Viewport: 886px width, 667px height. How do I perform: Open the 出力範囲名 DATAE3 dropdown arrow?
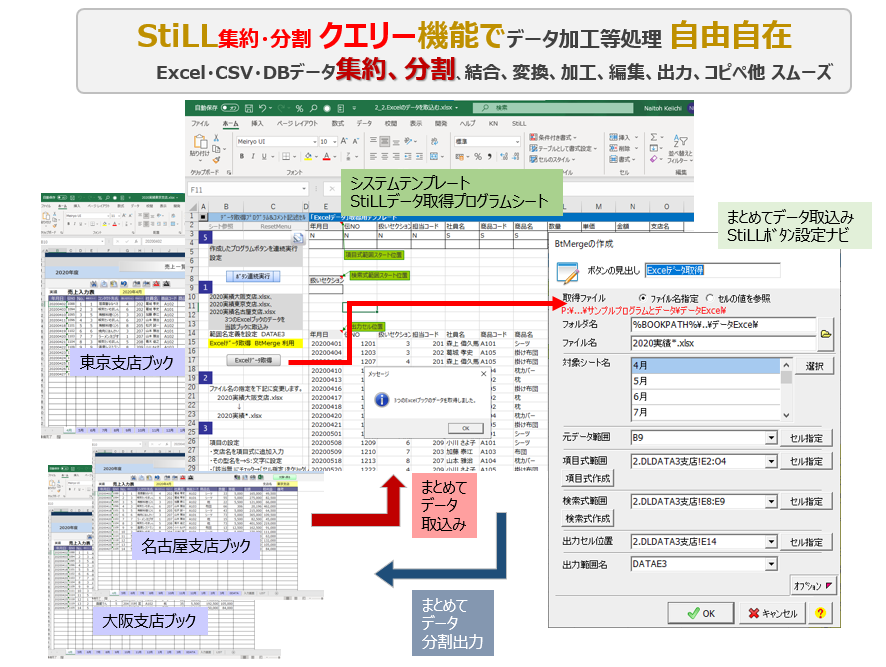point(771,564)
